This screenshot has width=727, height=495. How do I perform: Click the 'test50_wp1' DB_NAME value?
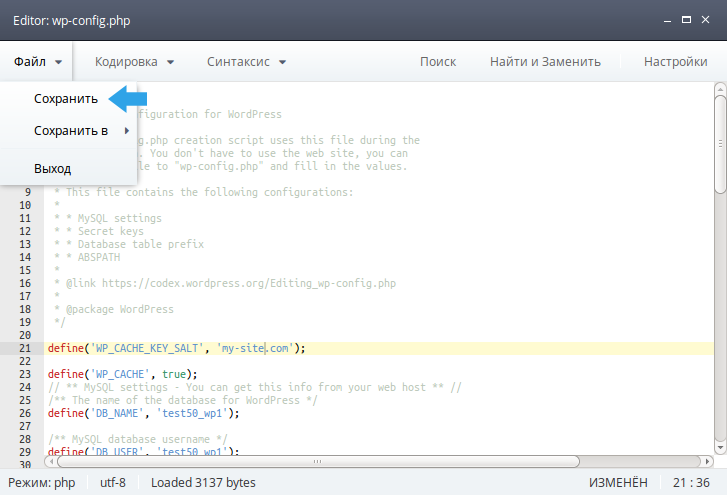(x=192, y=413)
